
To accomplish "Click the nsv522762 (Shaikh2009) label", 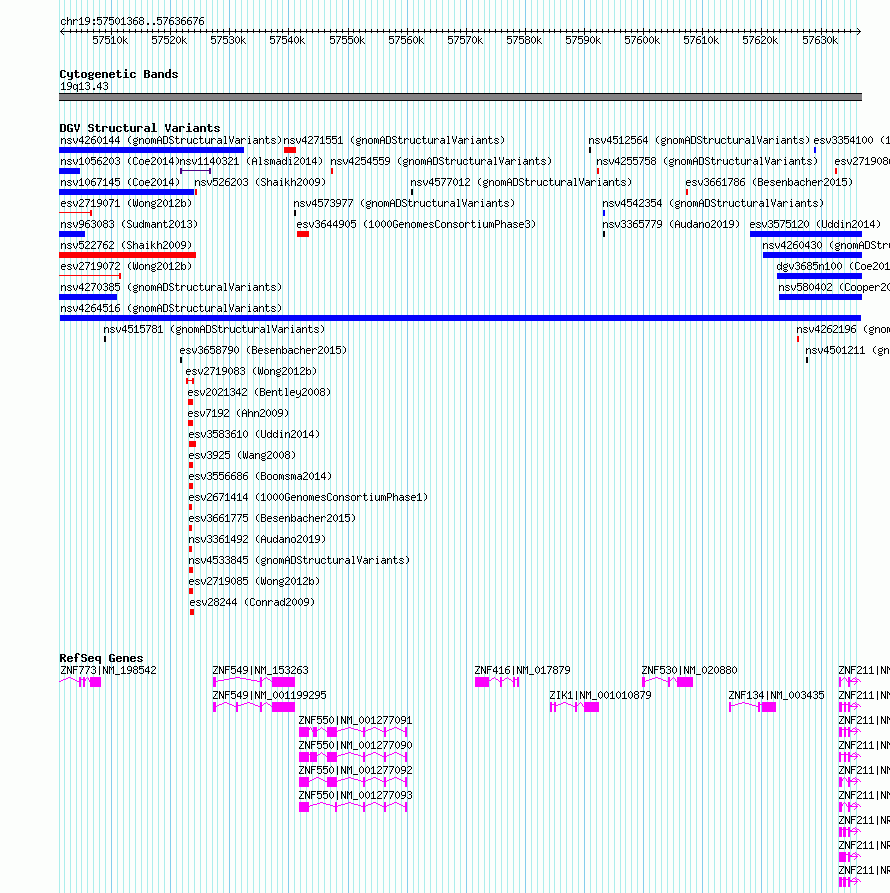I will (x=126, y=245).
